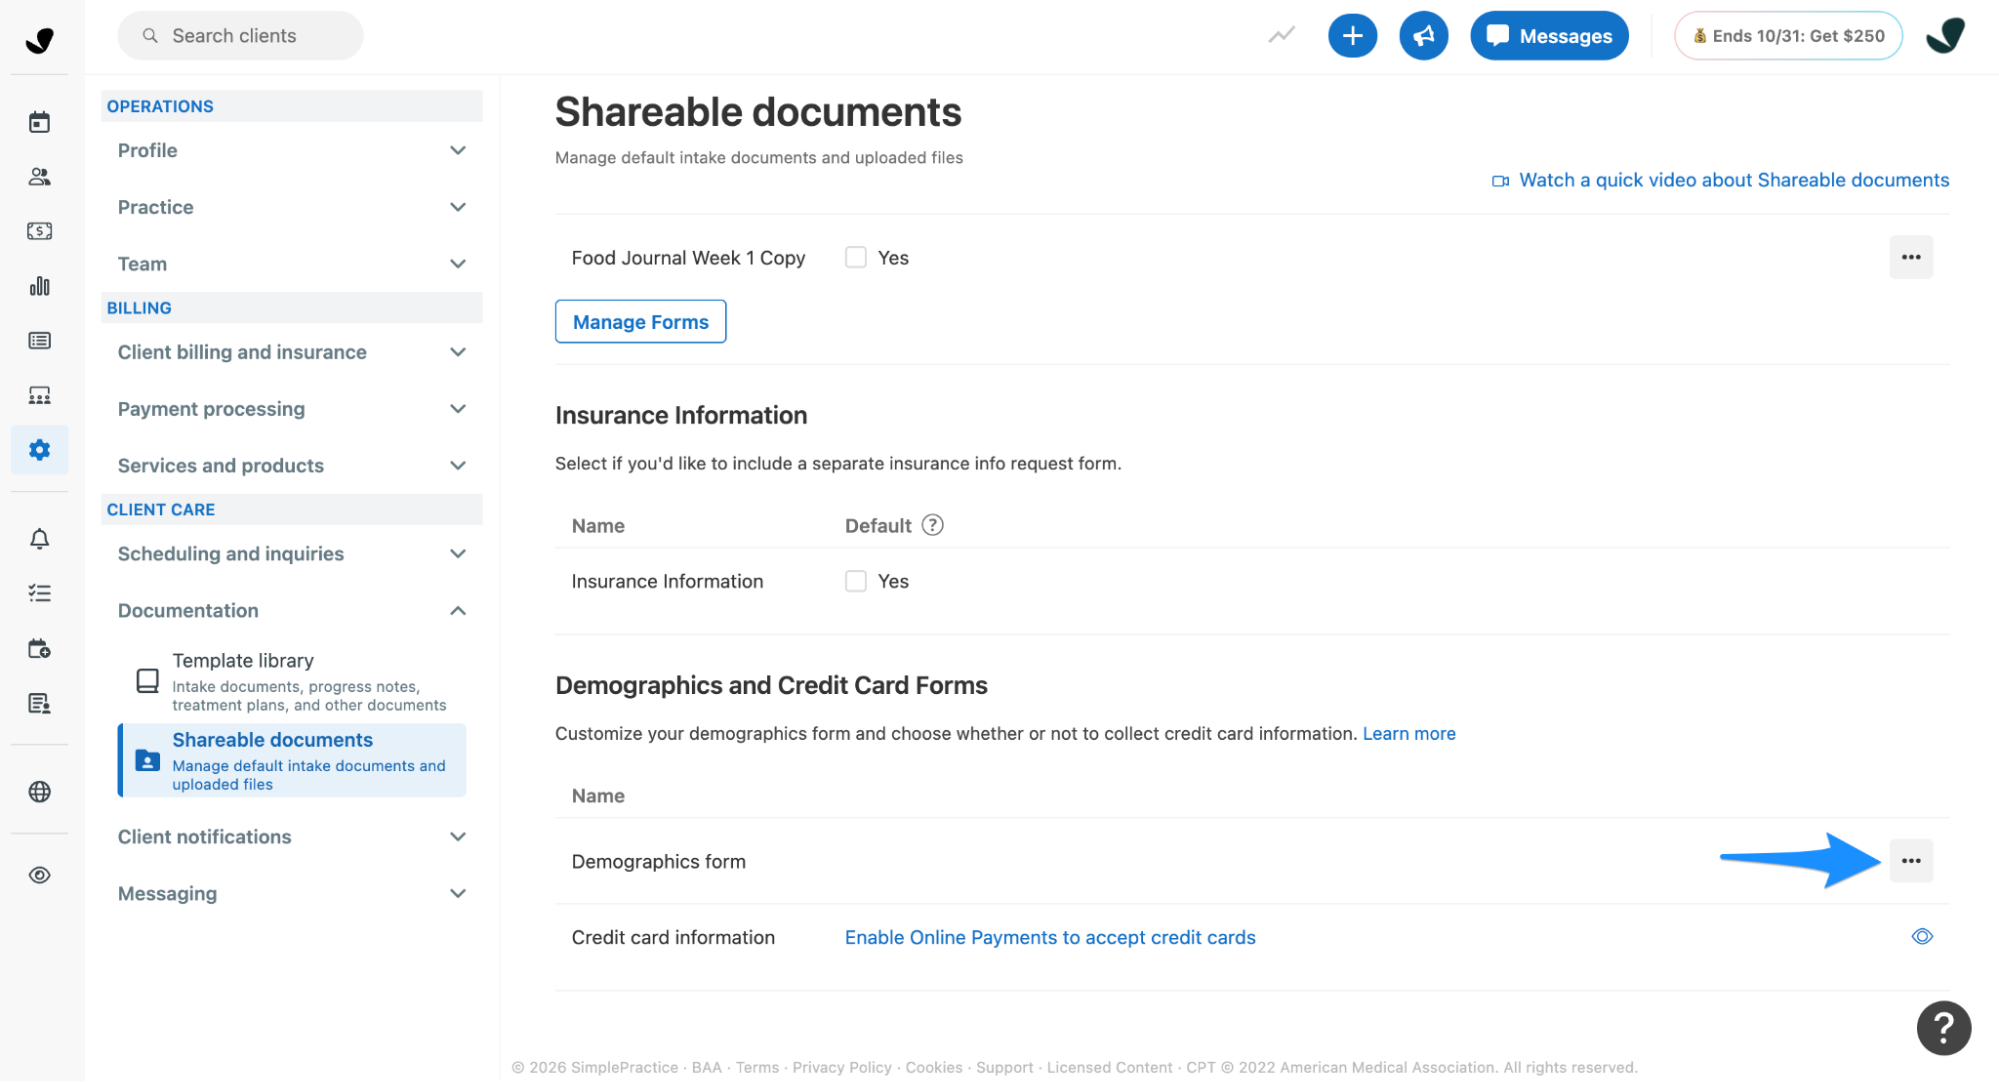Open the clients people icon
The height and width of the screenshot is (1082, 1999).
click(39, 177)
